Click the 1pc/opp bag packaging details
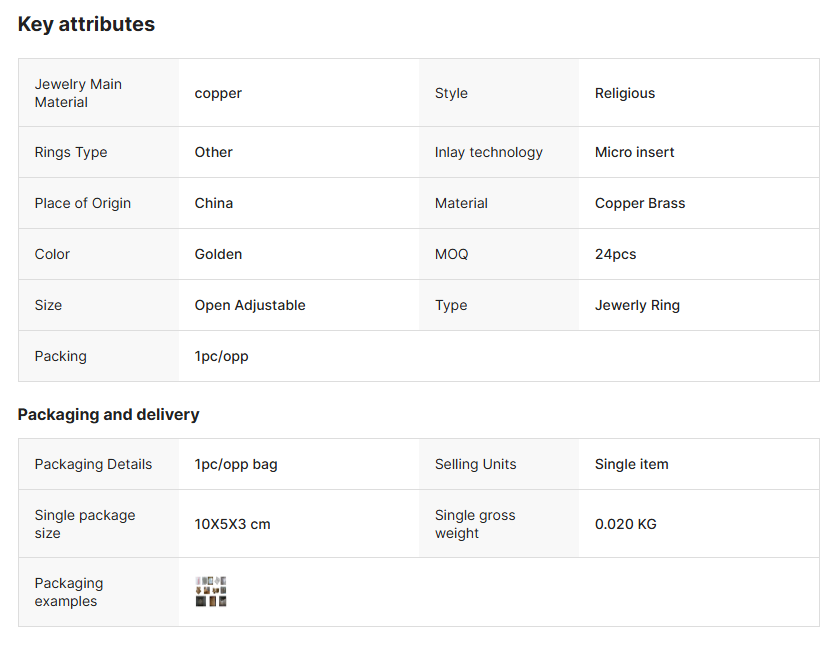Viewport: 831px width, 646px height. [x=236, y=464]
